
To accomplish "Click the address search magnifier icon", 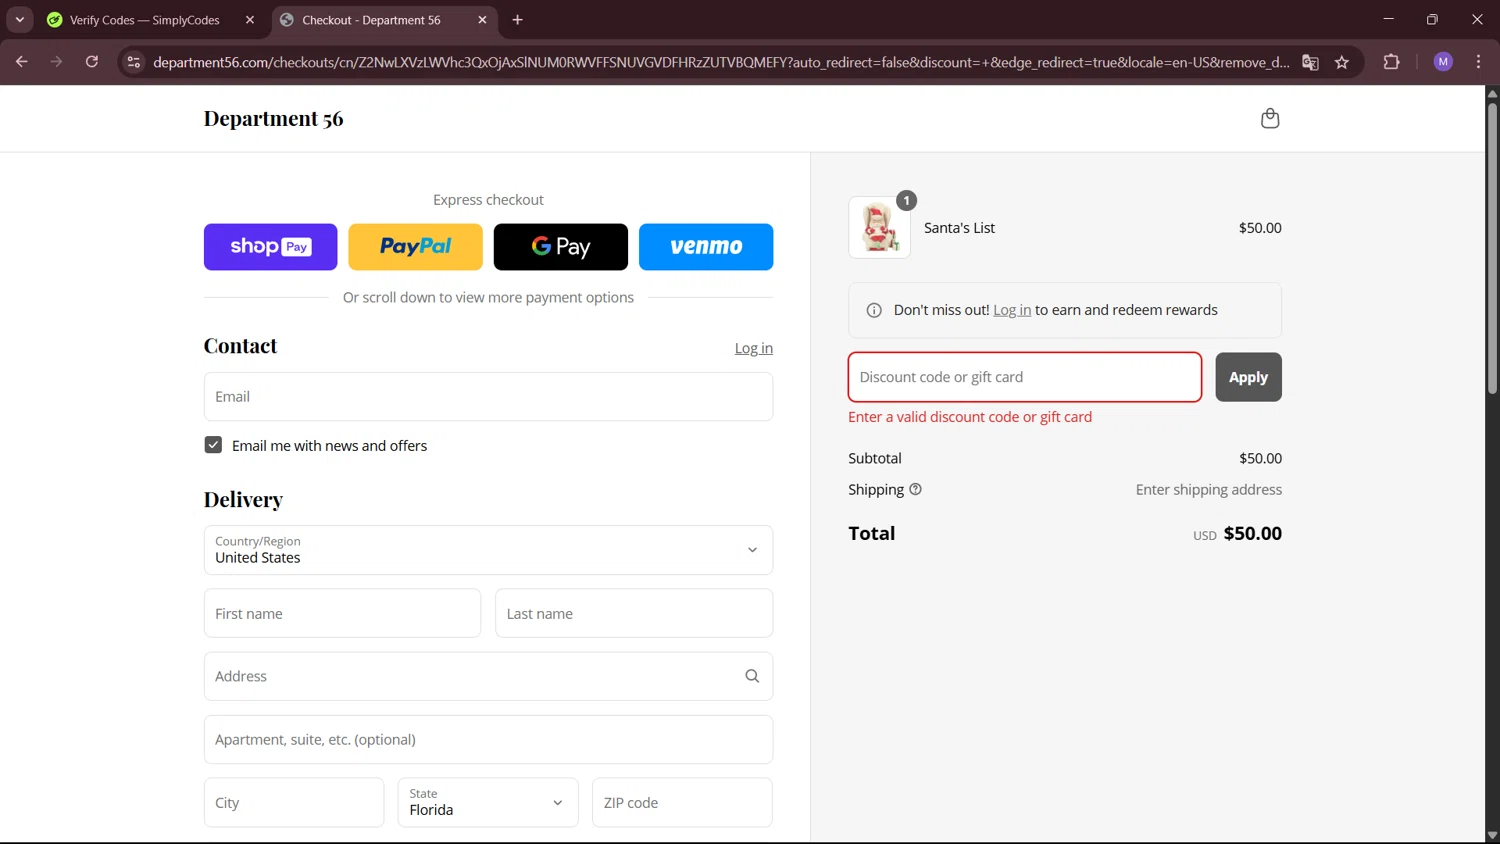I will [x=752, y=676].
